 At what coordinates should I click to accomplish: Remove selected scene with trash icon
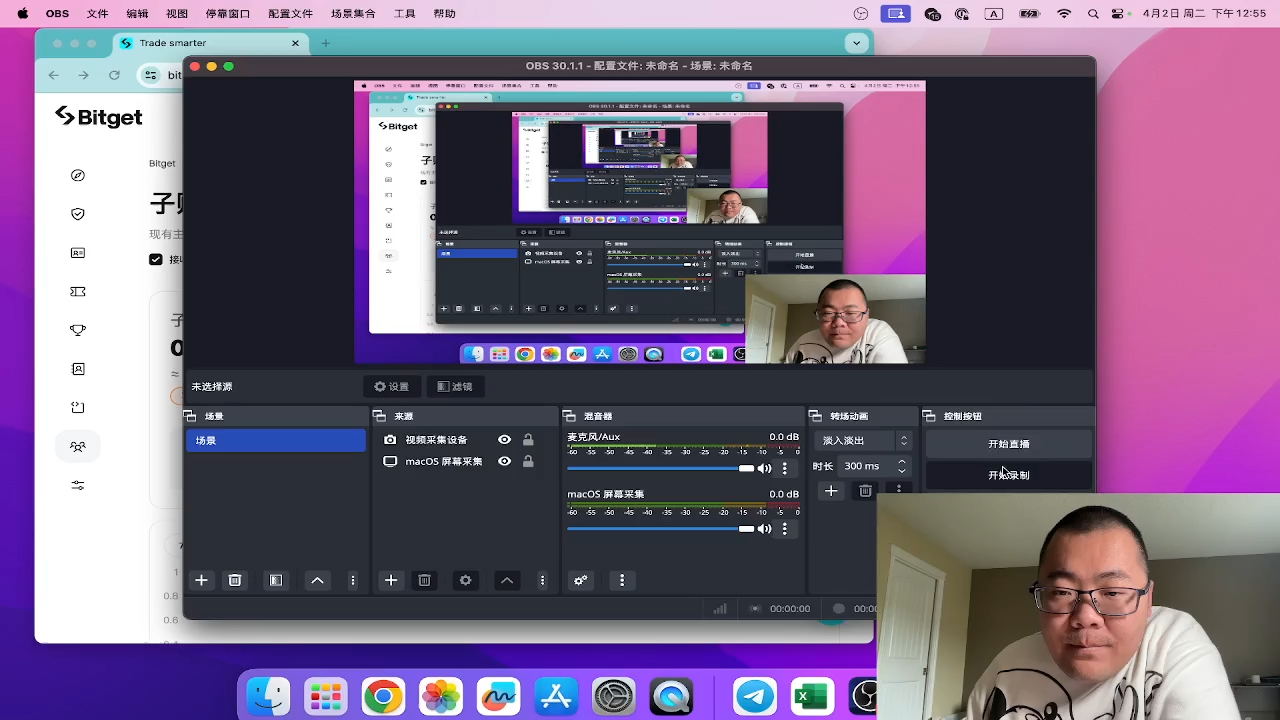tap(235, 580)
